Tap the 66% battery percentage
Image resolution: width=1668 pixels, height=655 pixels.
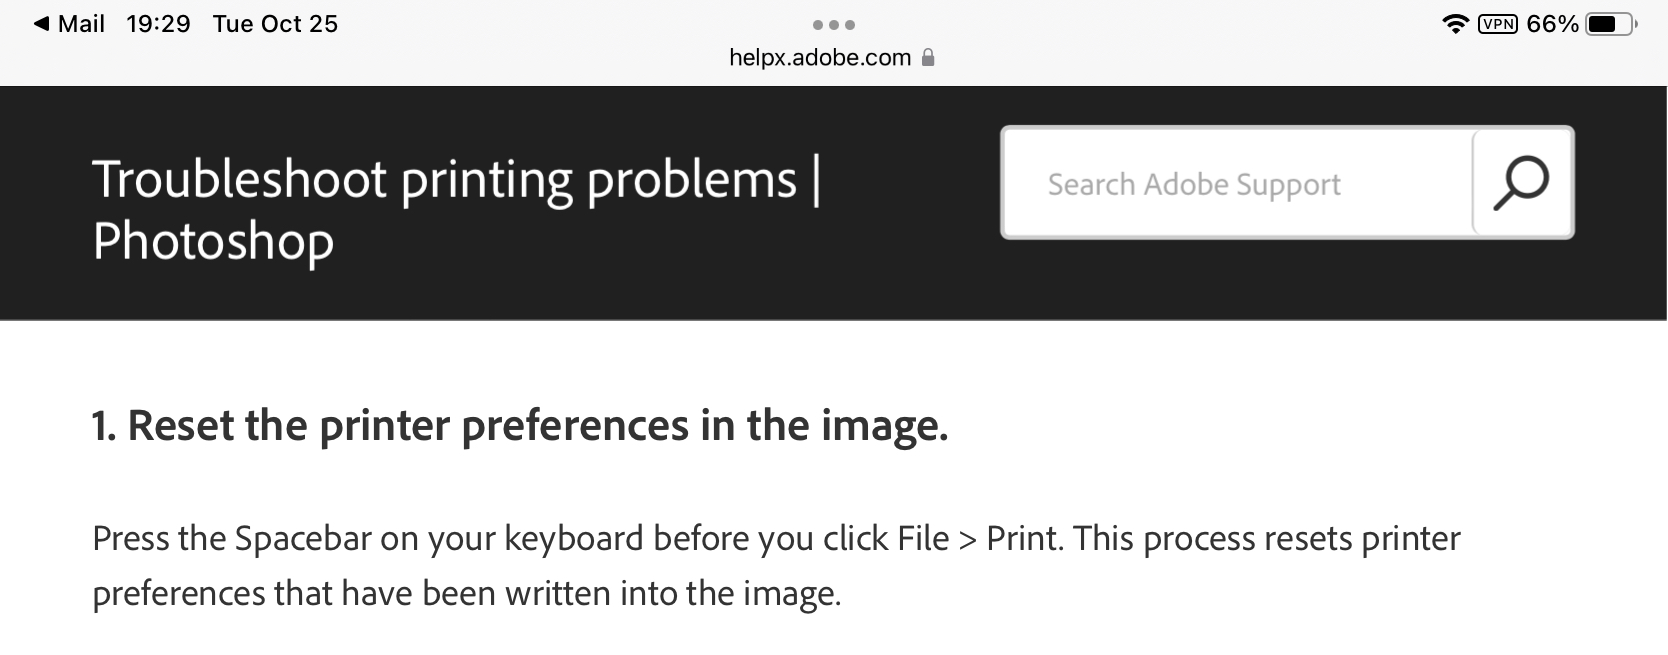coord(1552,24)
